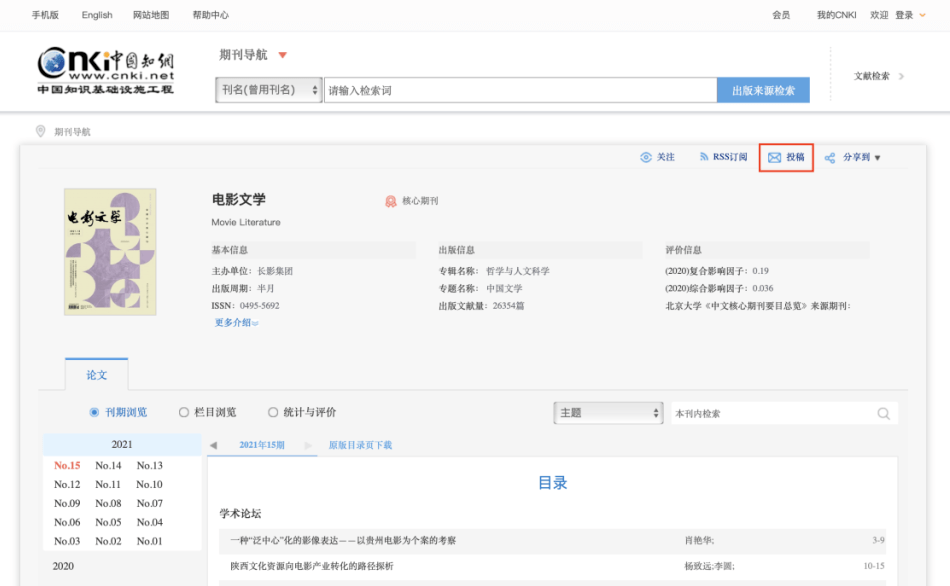The height and width of the screenshot is (586, 950).
Task: Open the 投稿 submission envelope icon
Action: coord(774,157)
